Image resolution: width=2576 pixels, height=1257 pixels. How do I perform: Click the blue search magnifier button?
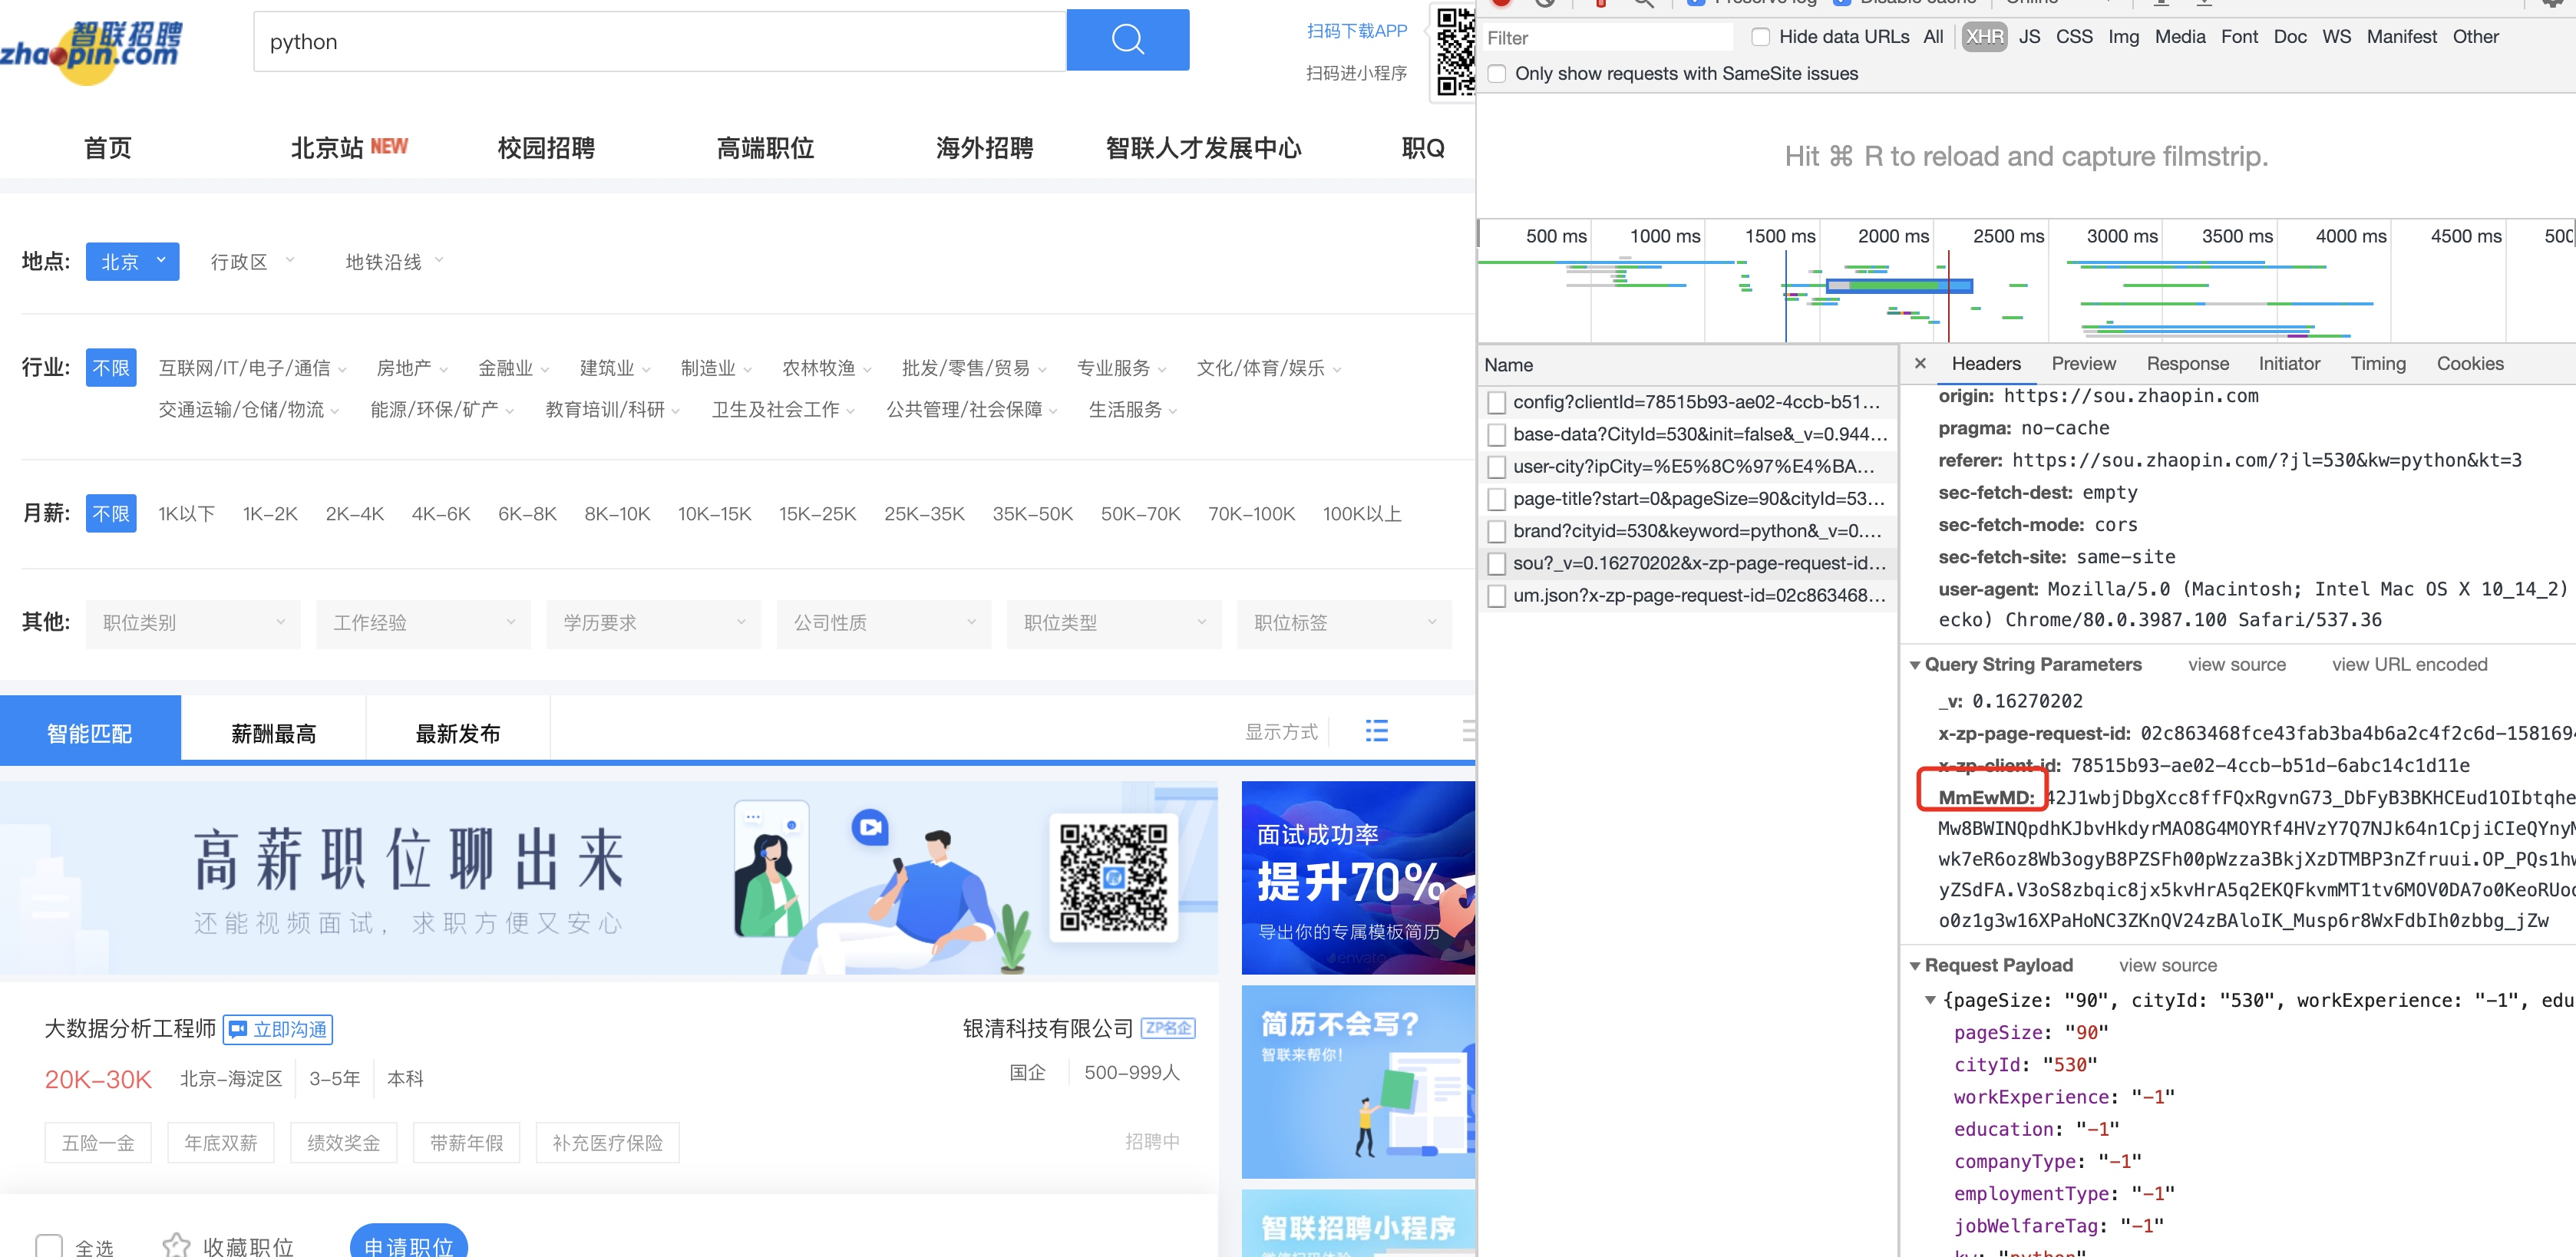1127,40
